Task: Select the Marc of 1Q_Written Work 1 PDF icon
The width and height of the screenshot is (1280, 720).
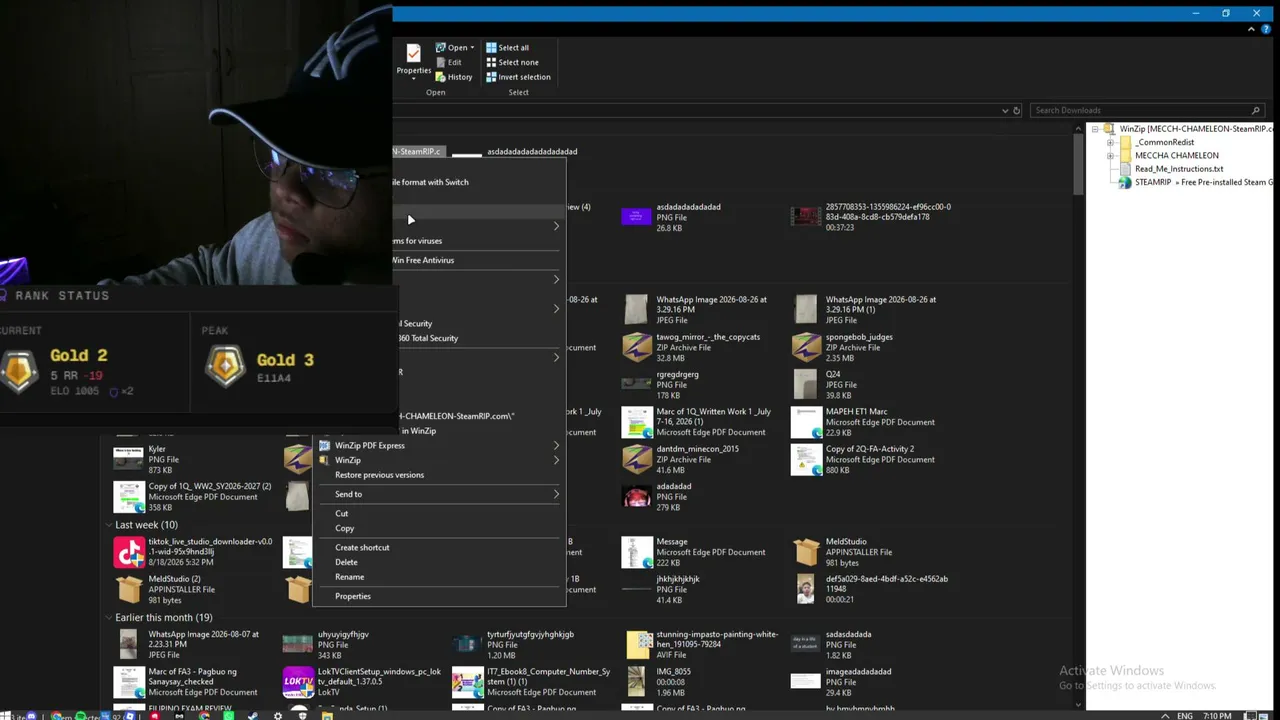Action: [637, 422]
